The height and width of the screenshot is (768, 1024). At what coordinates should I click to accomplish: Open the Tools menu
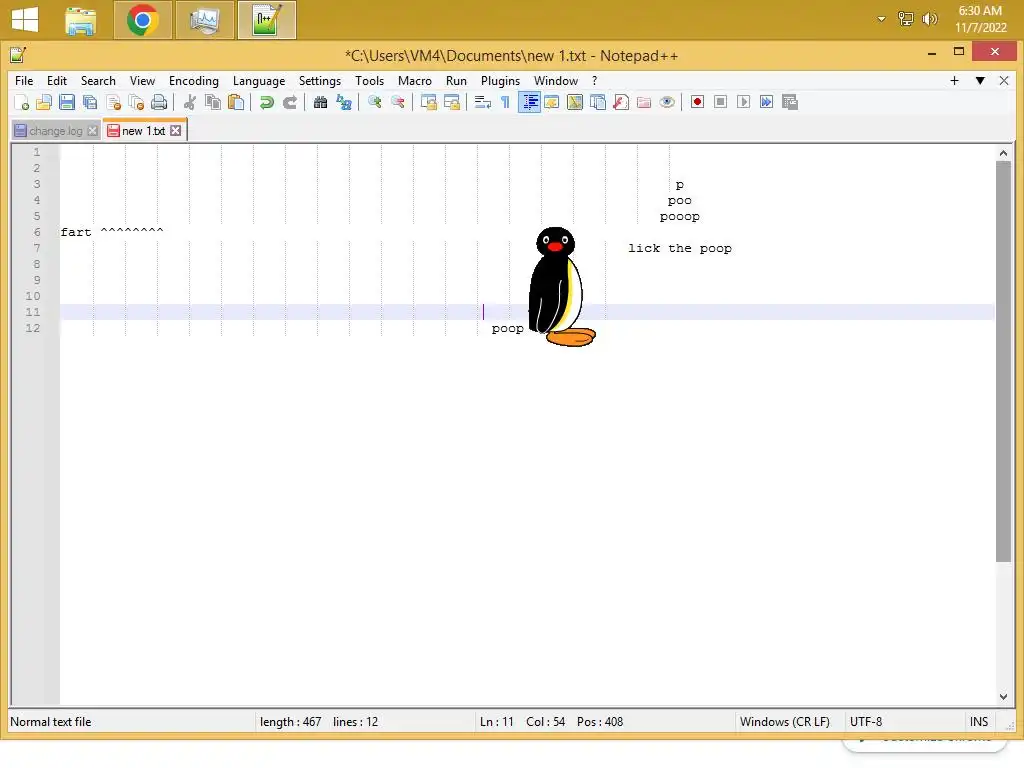(x=369, y=81)
